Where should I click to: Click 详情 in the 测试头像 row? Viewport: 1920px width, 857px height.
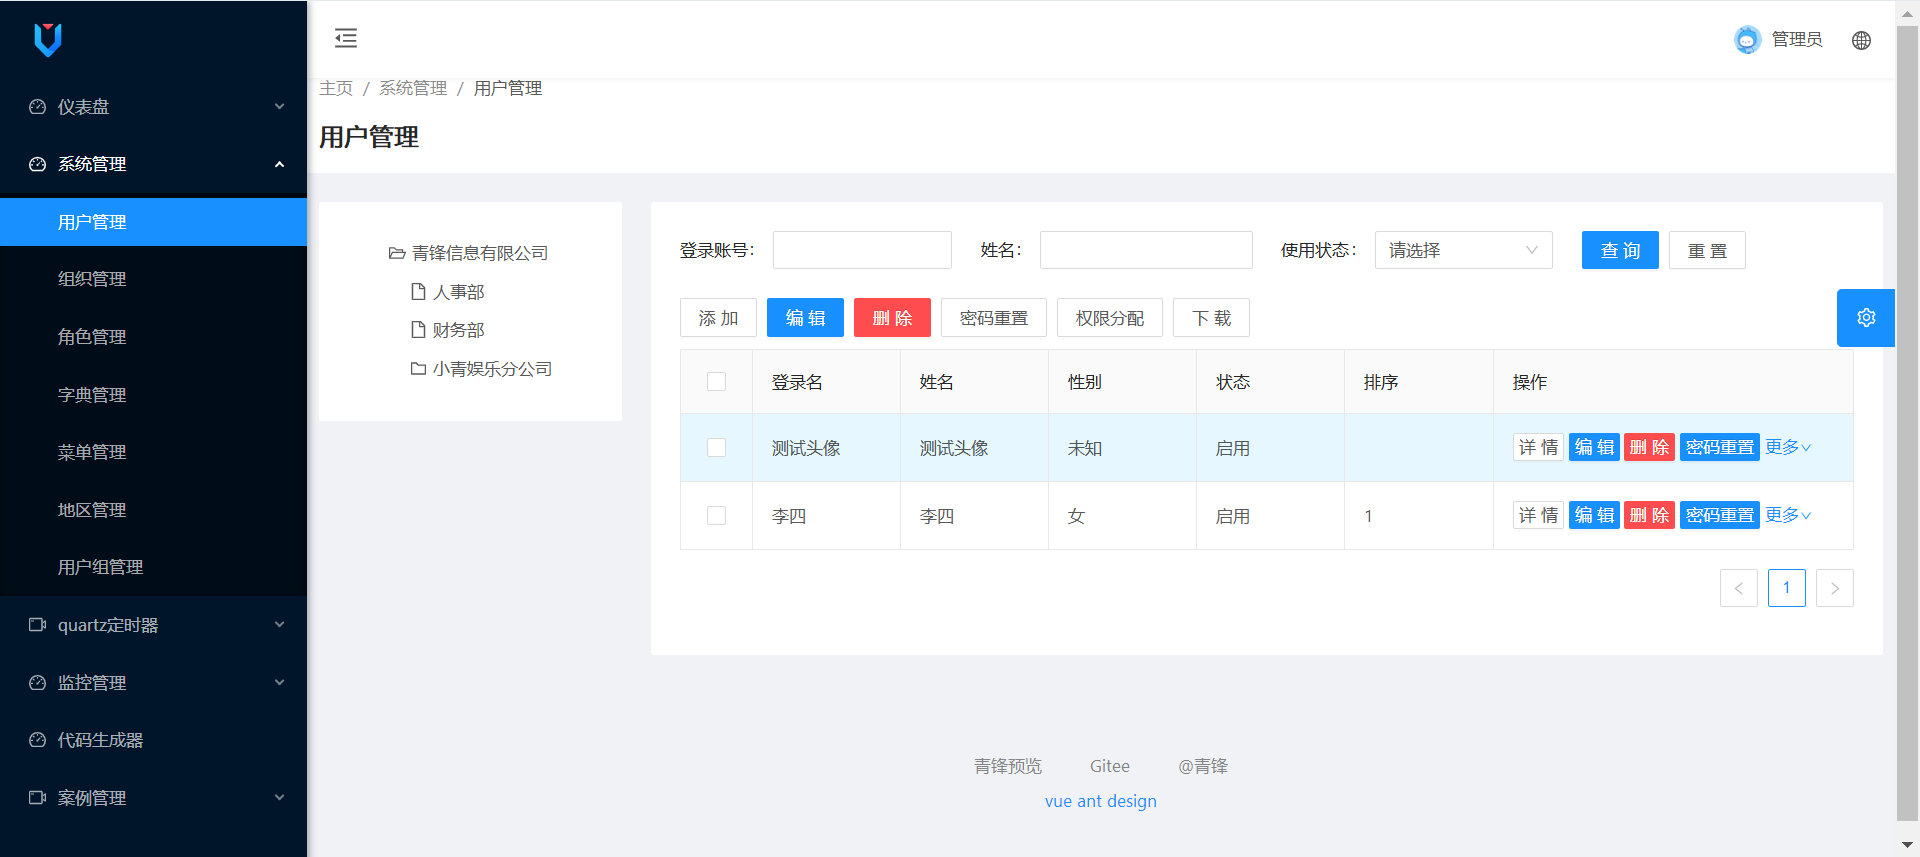pyautogui.click(x=1538, y=447)
